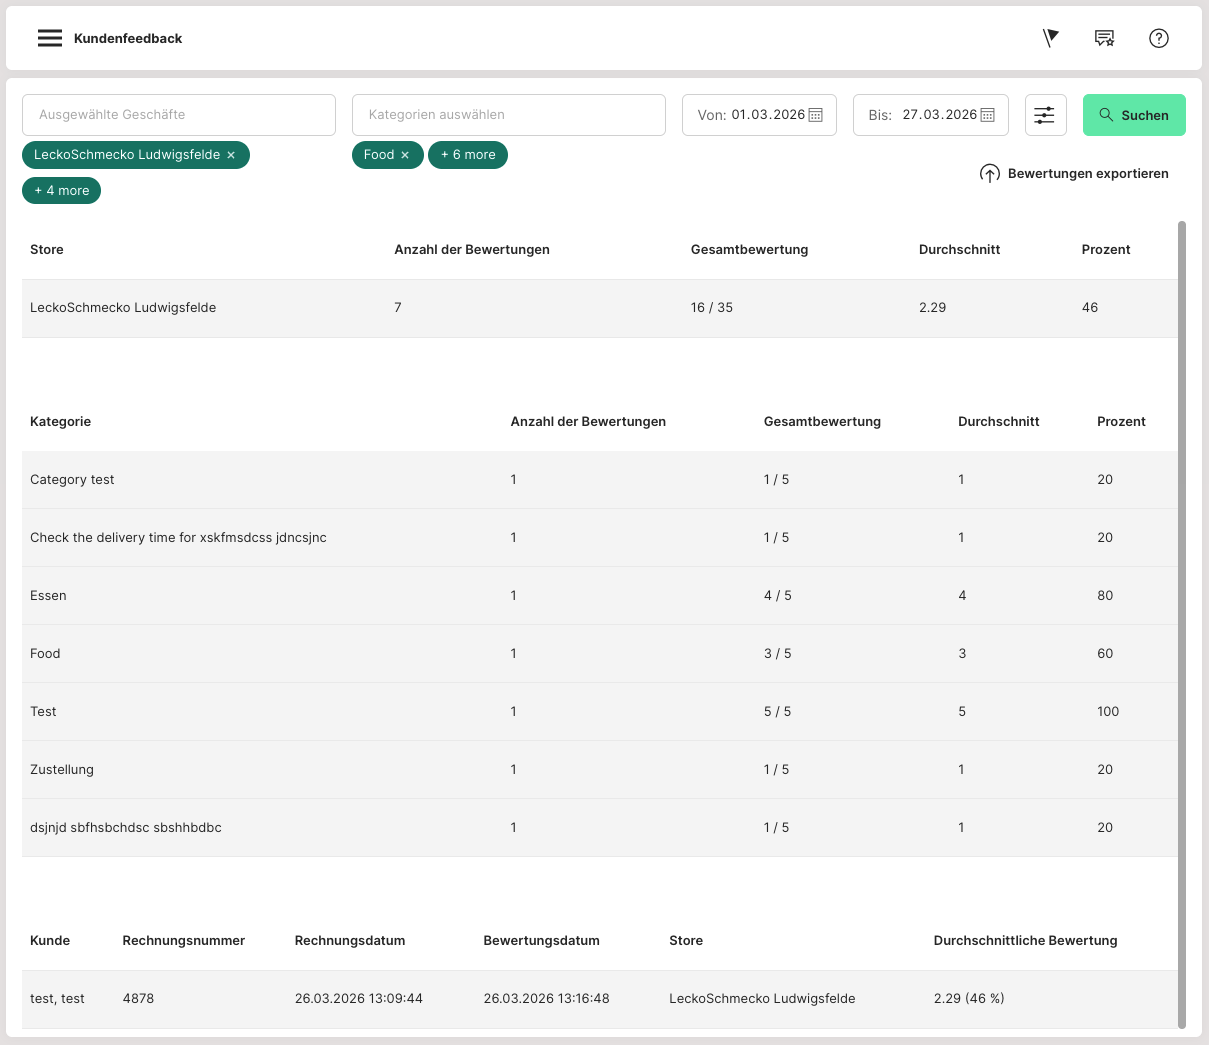Expand the '+ 4 more' stores chip
Viewport: 1209px width, 1045px height.
61,190
